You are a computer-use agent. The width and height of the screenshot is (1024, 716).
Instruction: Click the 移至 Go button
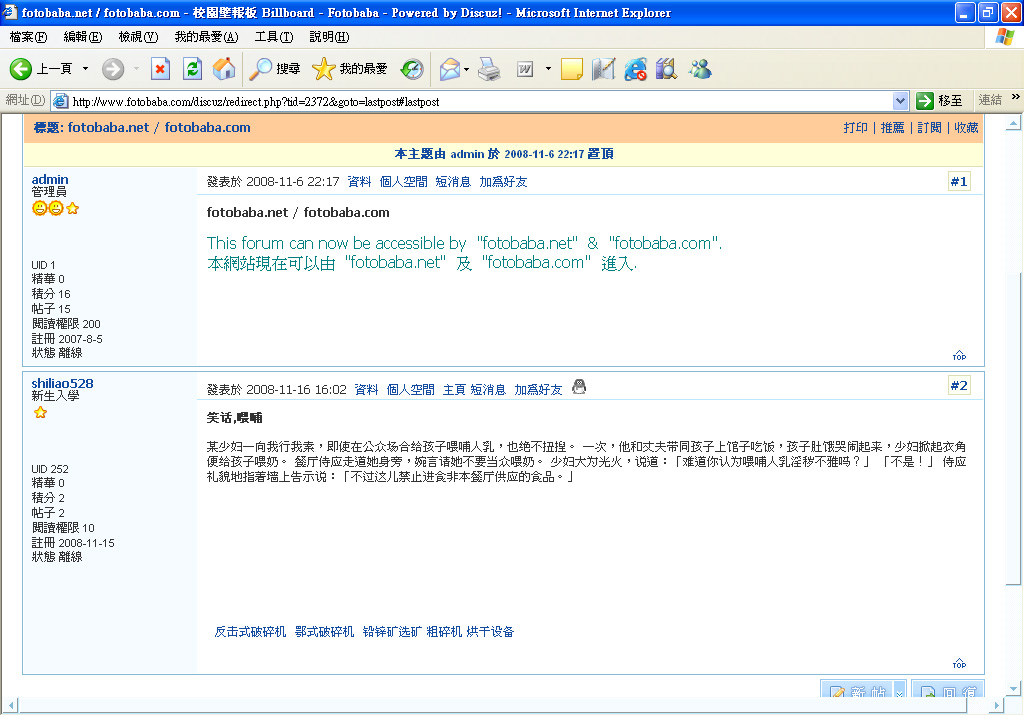940,101
